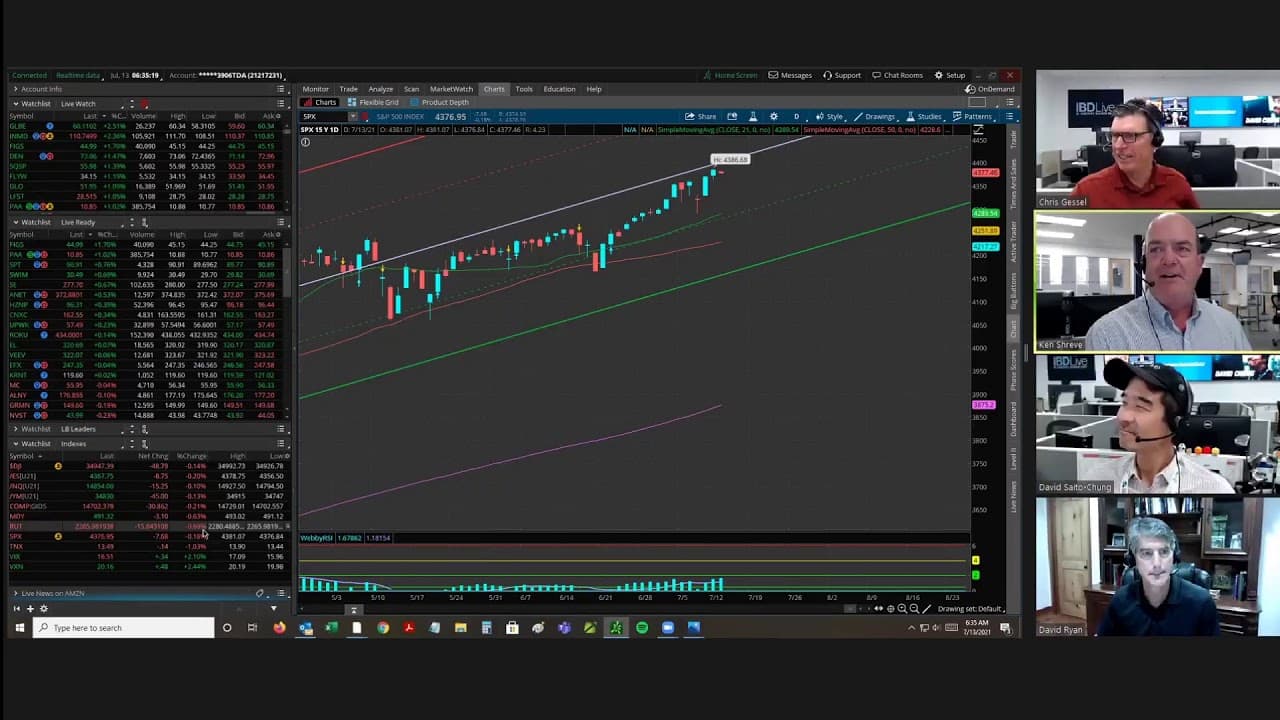Viewport: 1280px width, 720px height.
Task: Open Messages in the top bar
Action: pyautogui.click(x=790, y=75)
